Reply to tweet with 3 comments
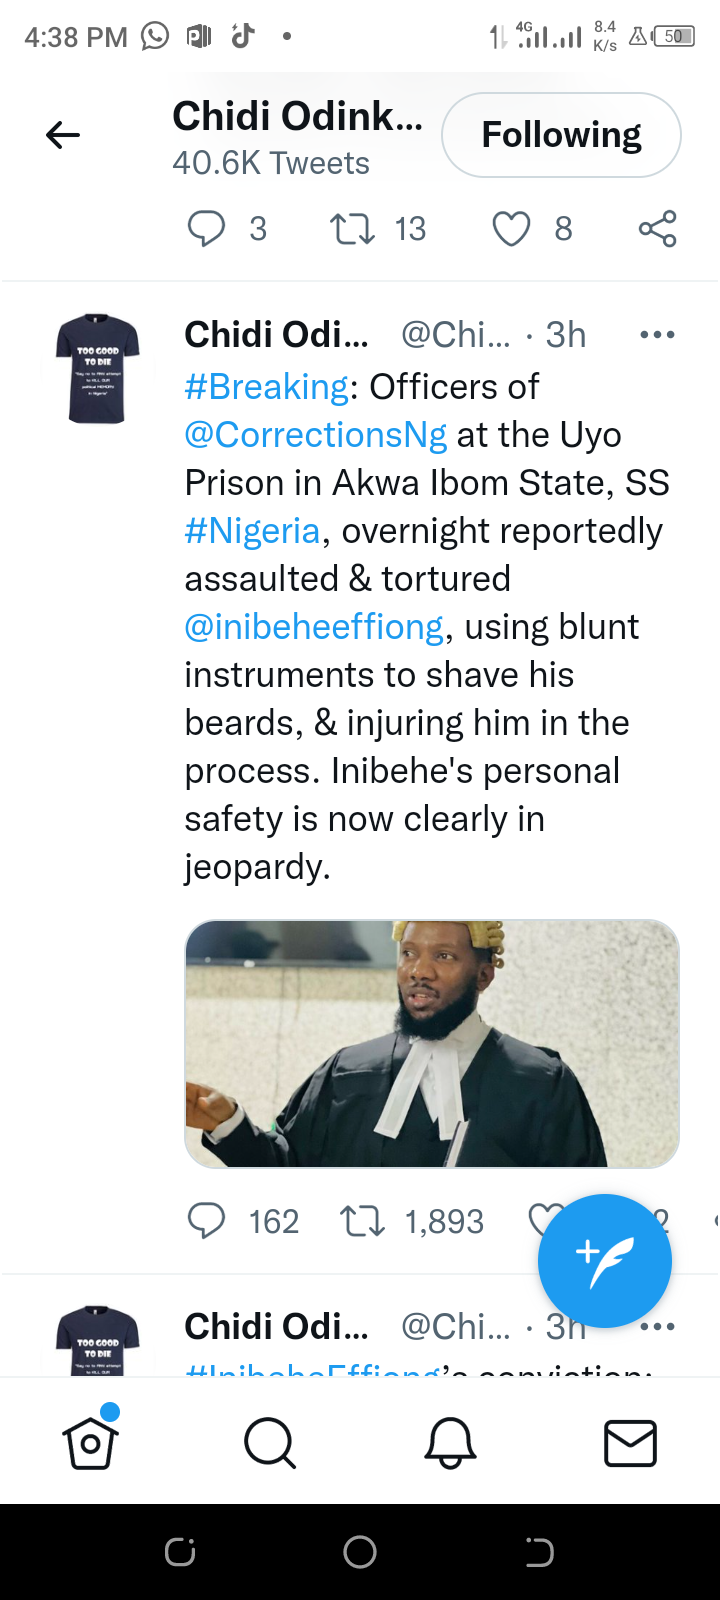 [207, 229]
